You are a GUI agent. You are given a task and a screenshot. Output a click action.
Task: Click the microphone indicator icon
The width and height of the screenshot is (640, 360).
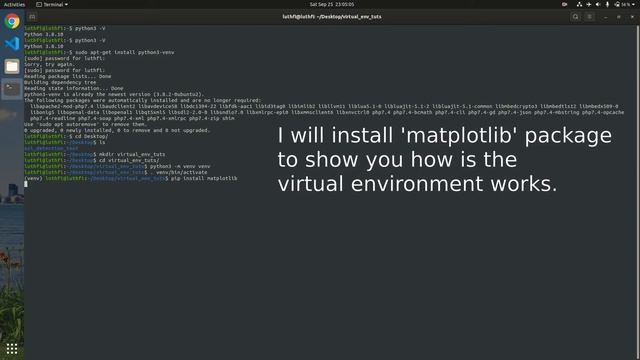click(607, 4)
